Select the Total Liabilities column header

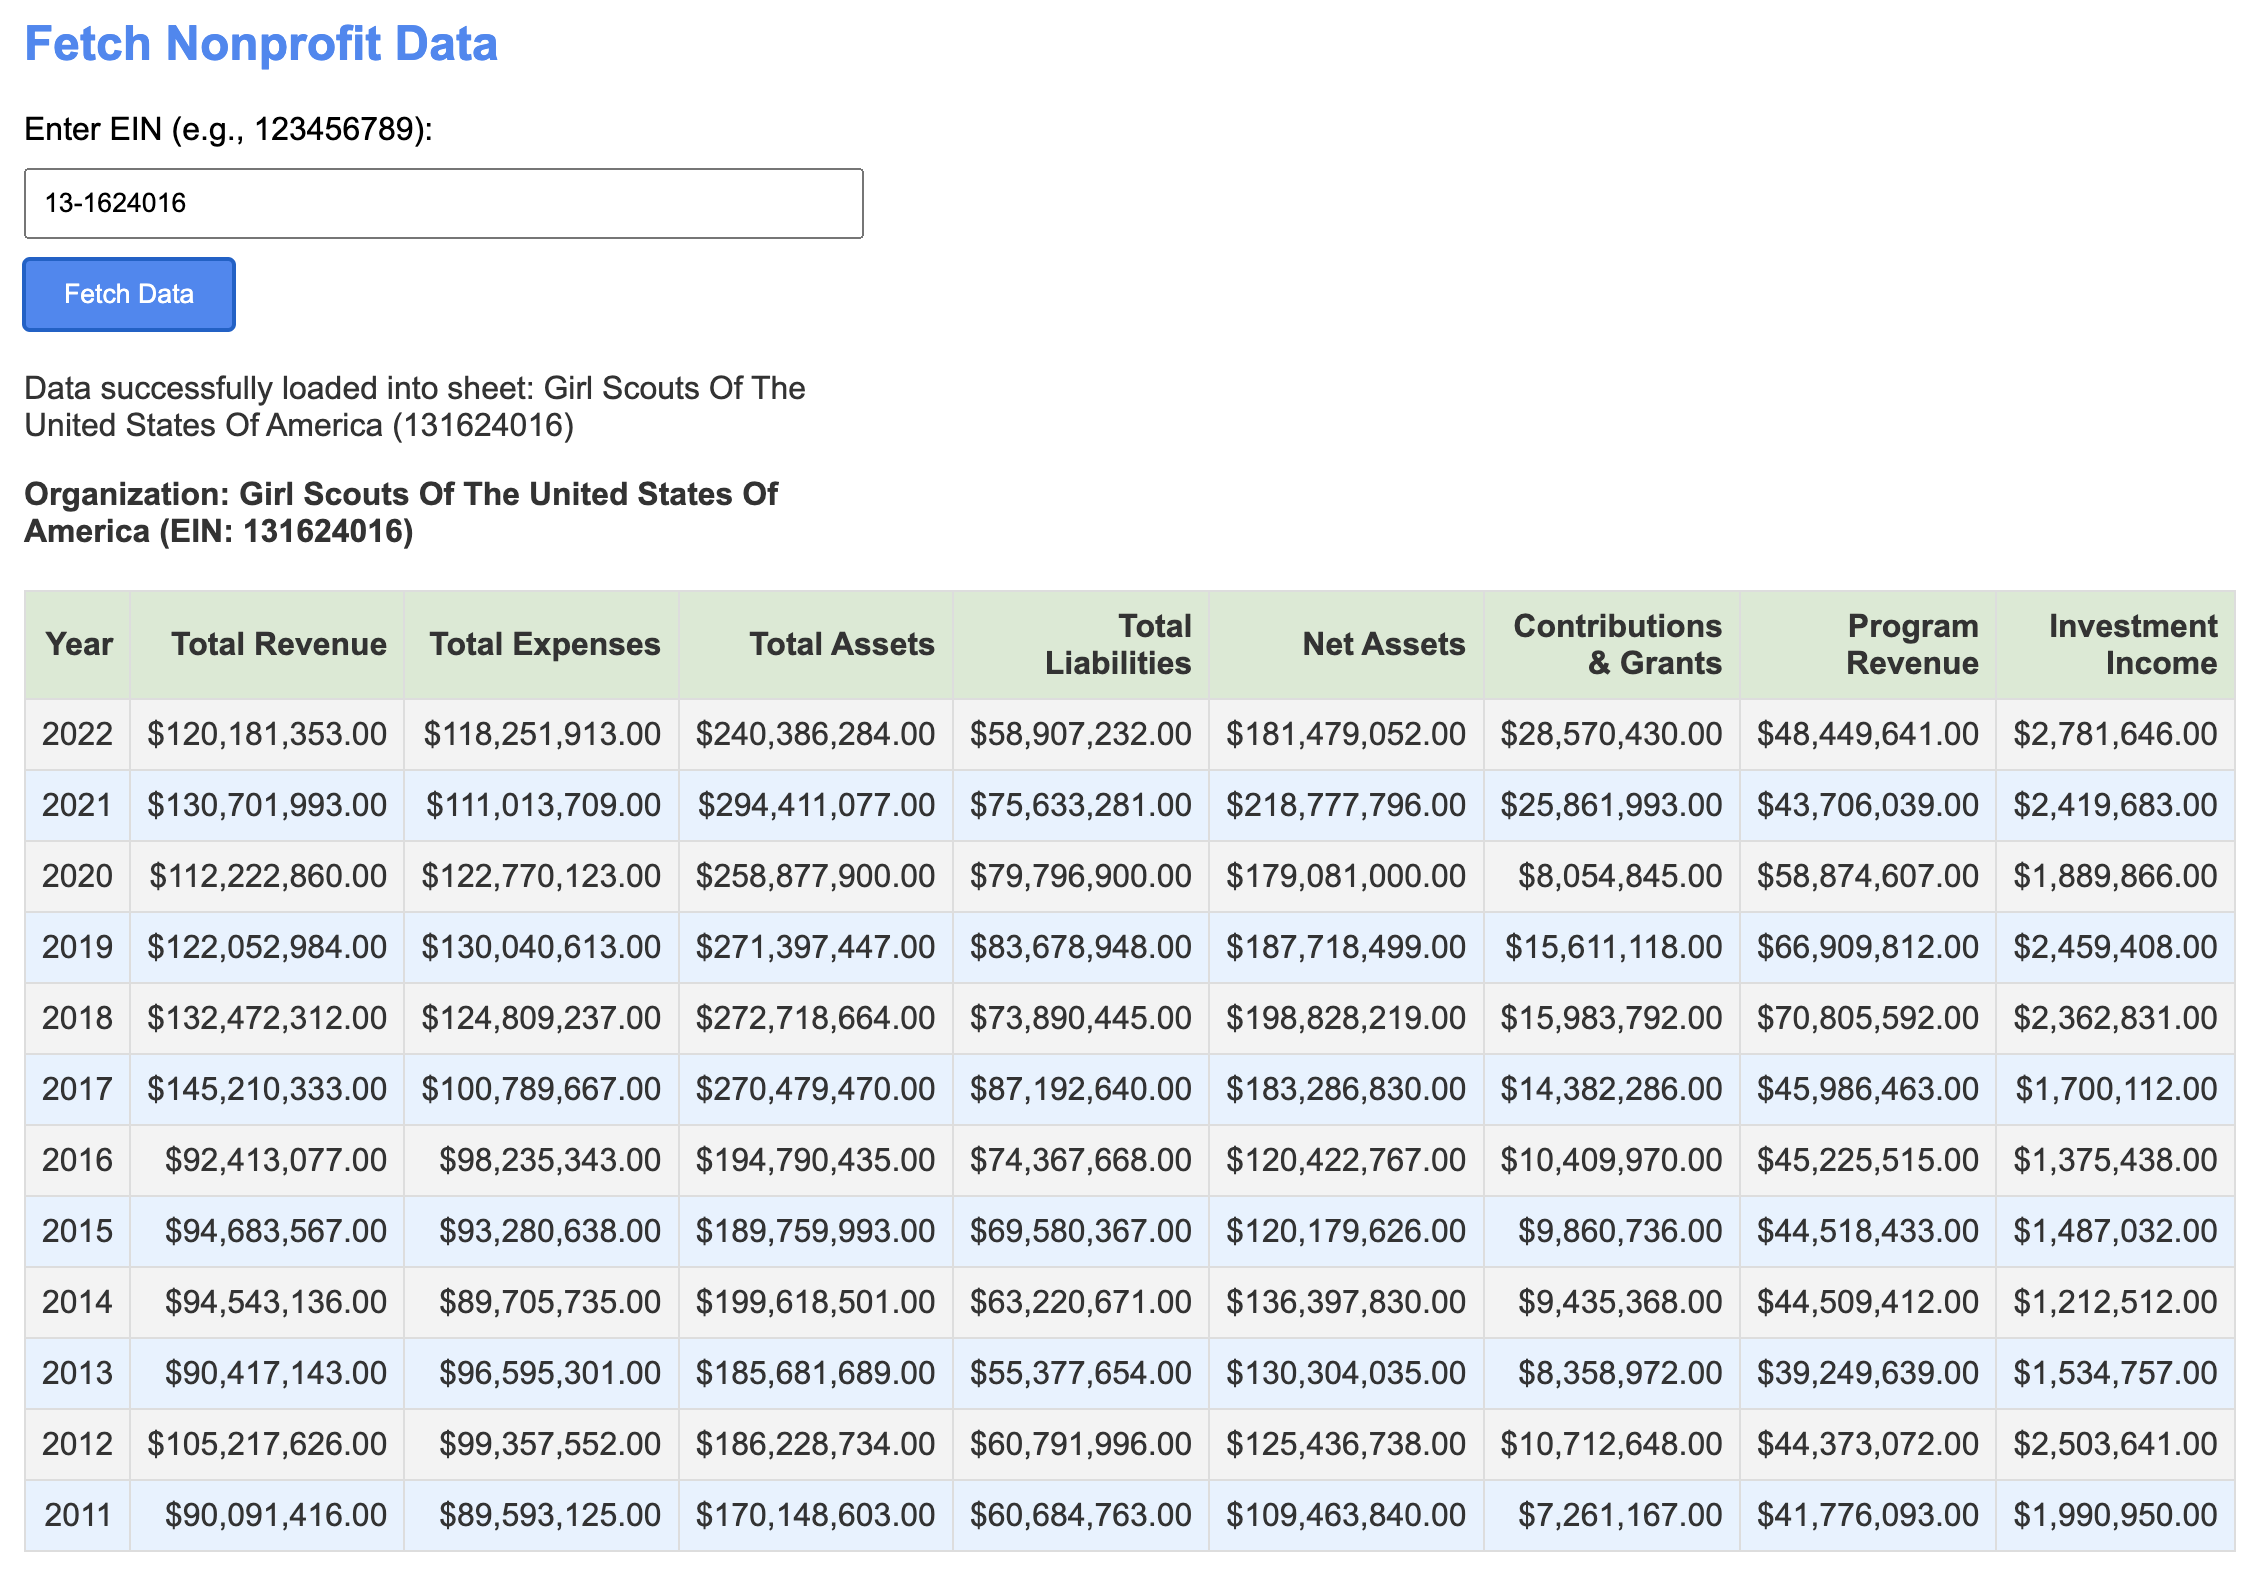click(x=1081, y=644)
